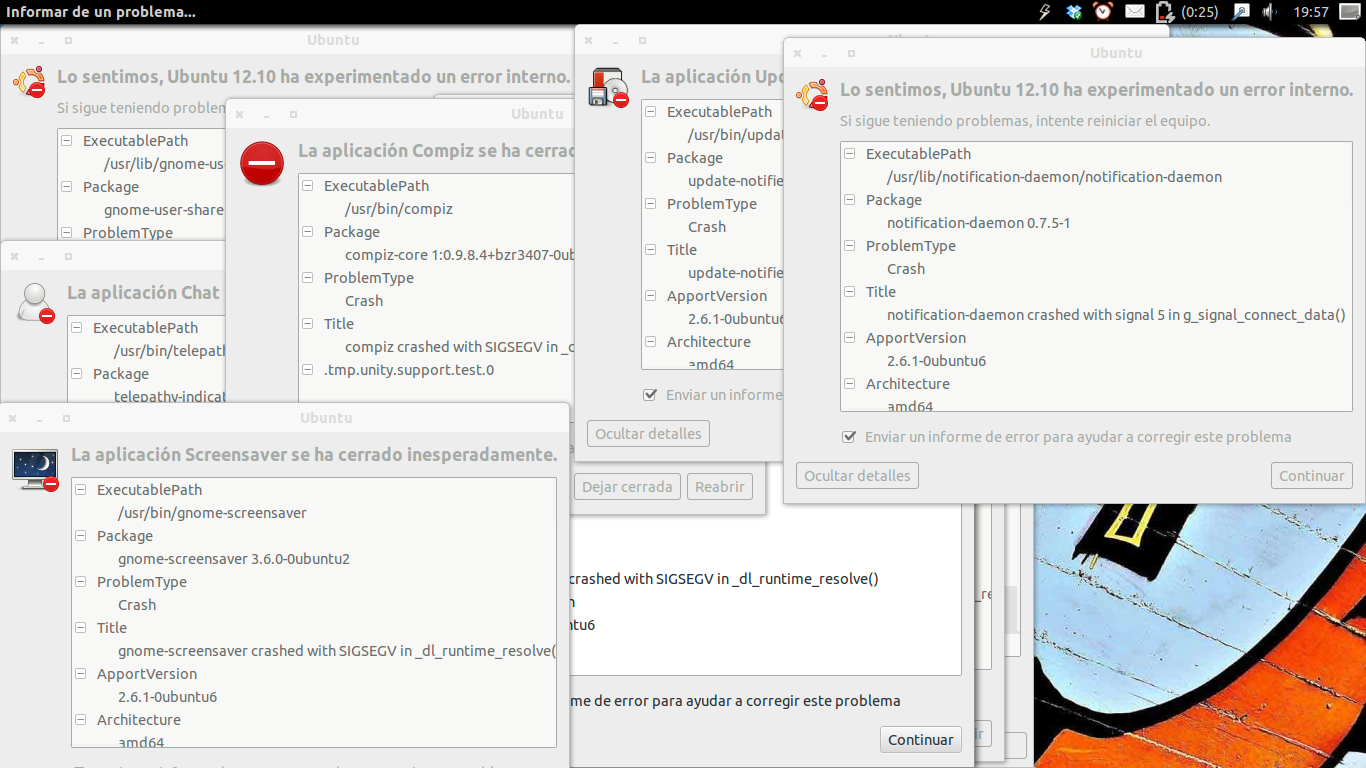This screenshot has width=1366, height=768.
Task: Collapse Architecture in notification-daemon window
Action: 850,384
